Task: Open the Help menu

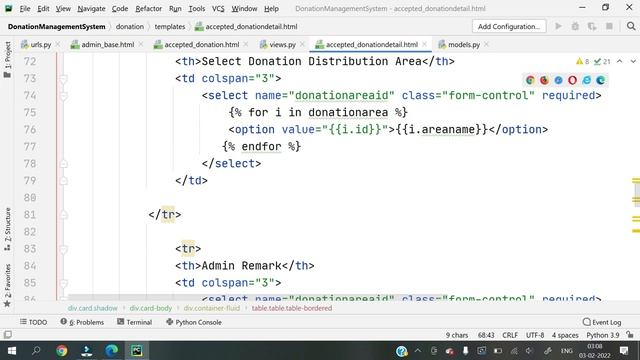Action: coord(271,8)
